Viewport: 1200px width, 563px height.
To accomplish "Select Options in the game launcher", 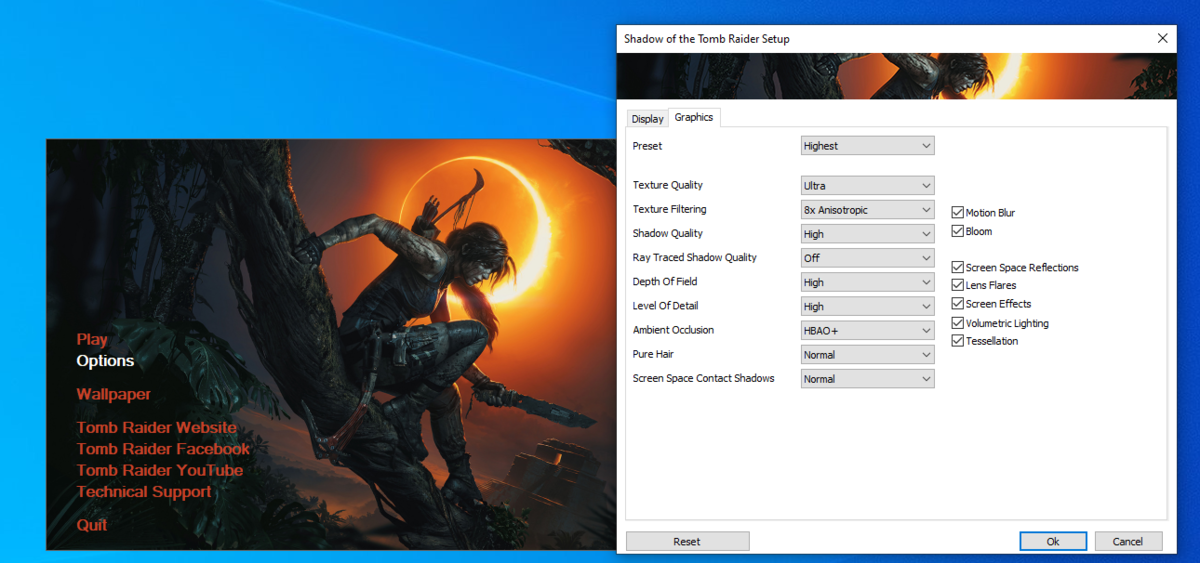I will click(105, 361).
